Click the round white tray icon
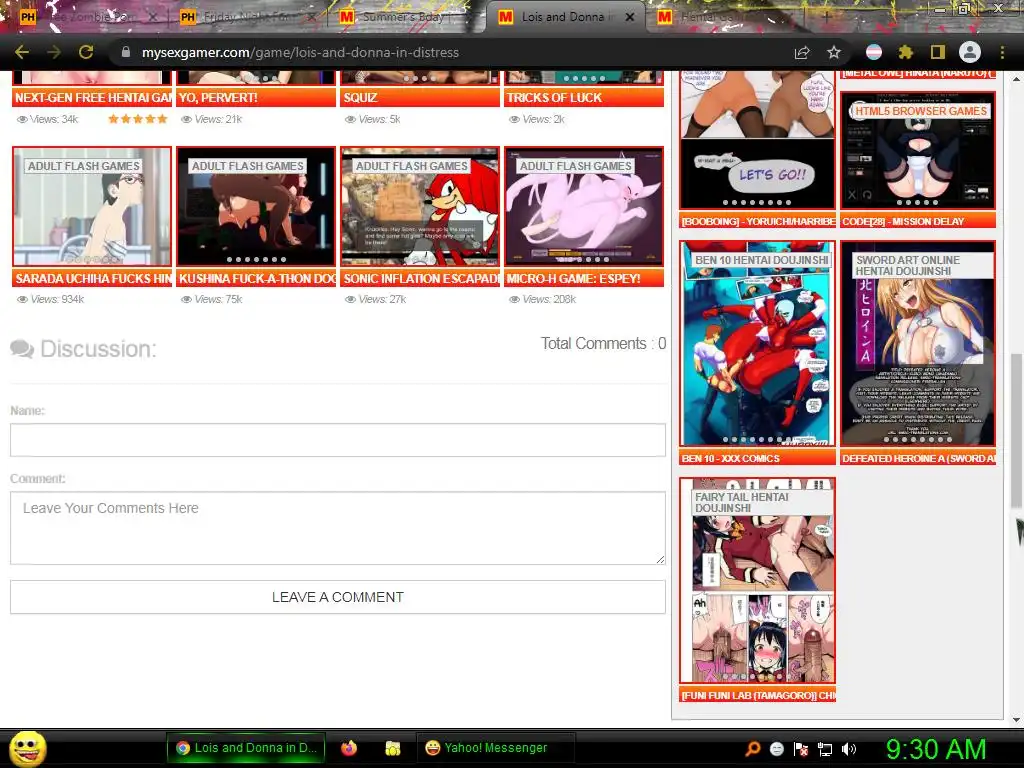1024x768 pixels. [776, 748]
